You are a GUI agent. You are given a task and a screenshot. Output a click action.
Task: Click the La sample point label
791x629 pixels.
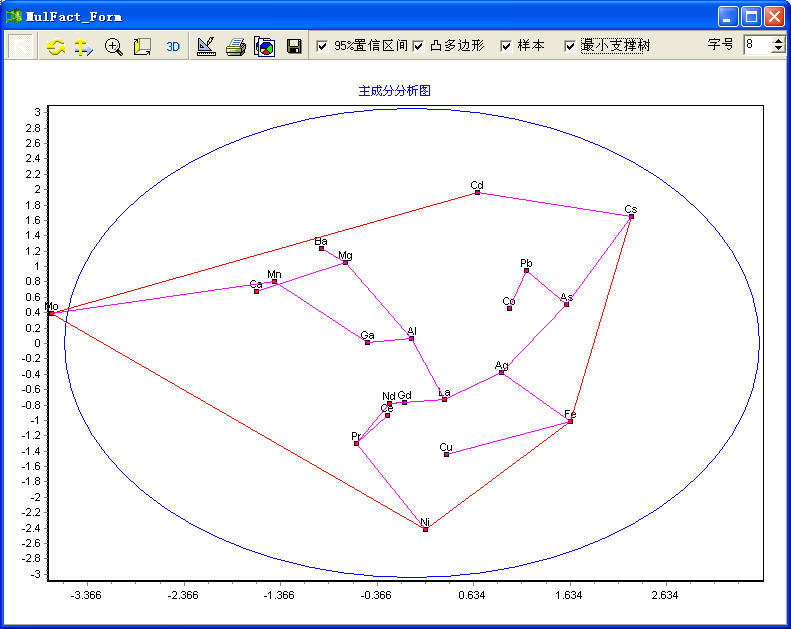click(444, 392)
